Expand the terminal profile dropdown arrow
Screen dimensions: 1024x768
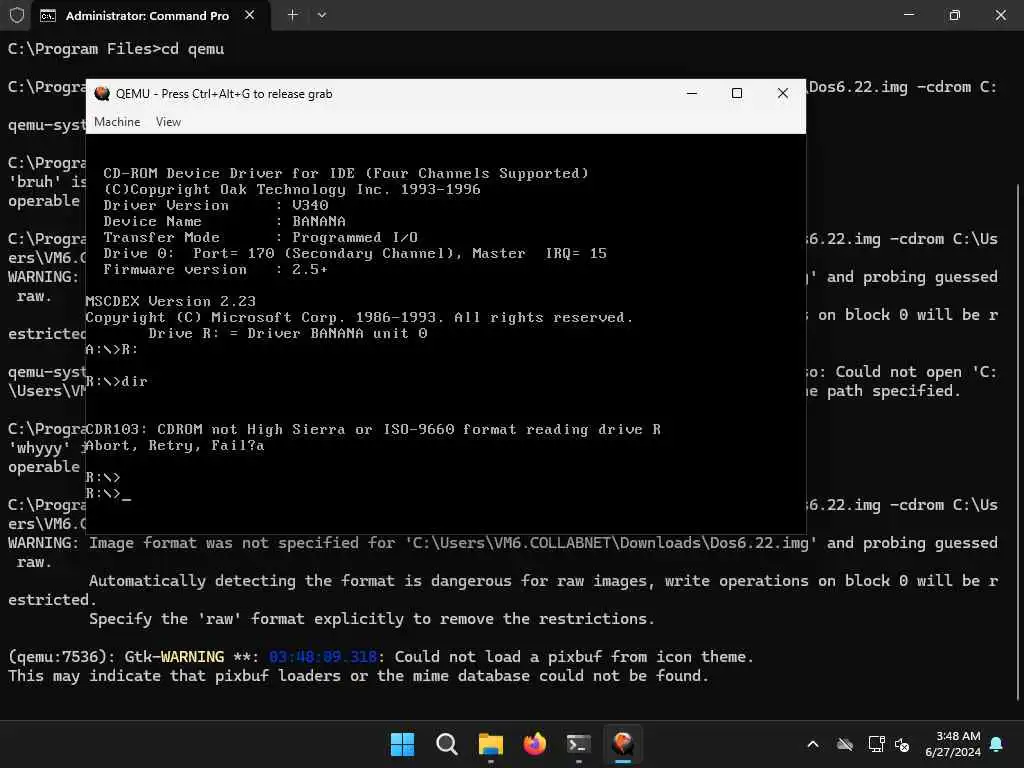[x=321, y=15]
